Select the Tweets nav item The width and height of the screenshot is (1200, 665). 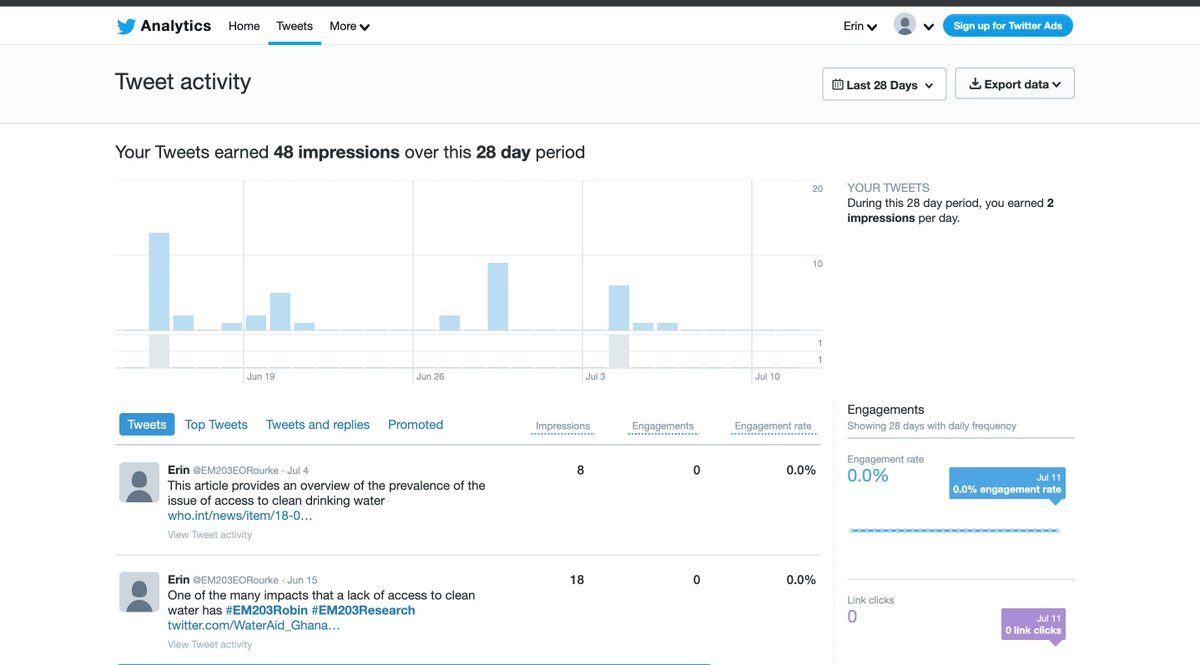294,26
